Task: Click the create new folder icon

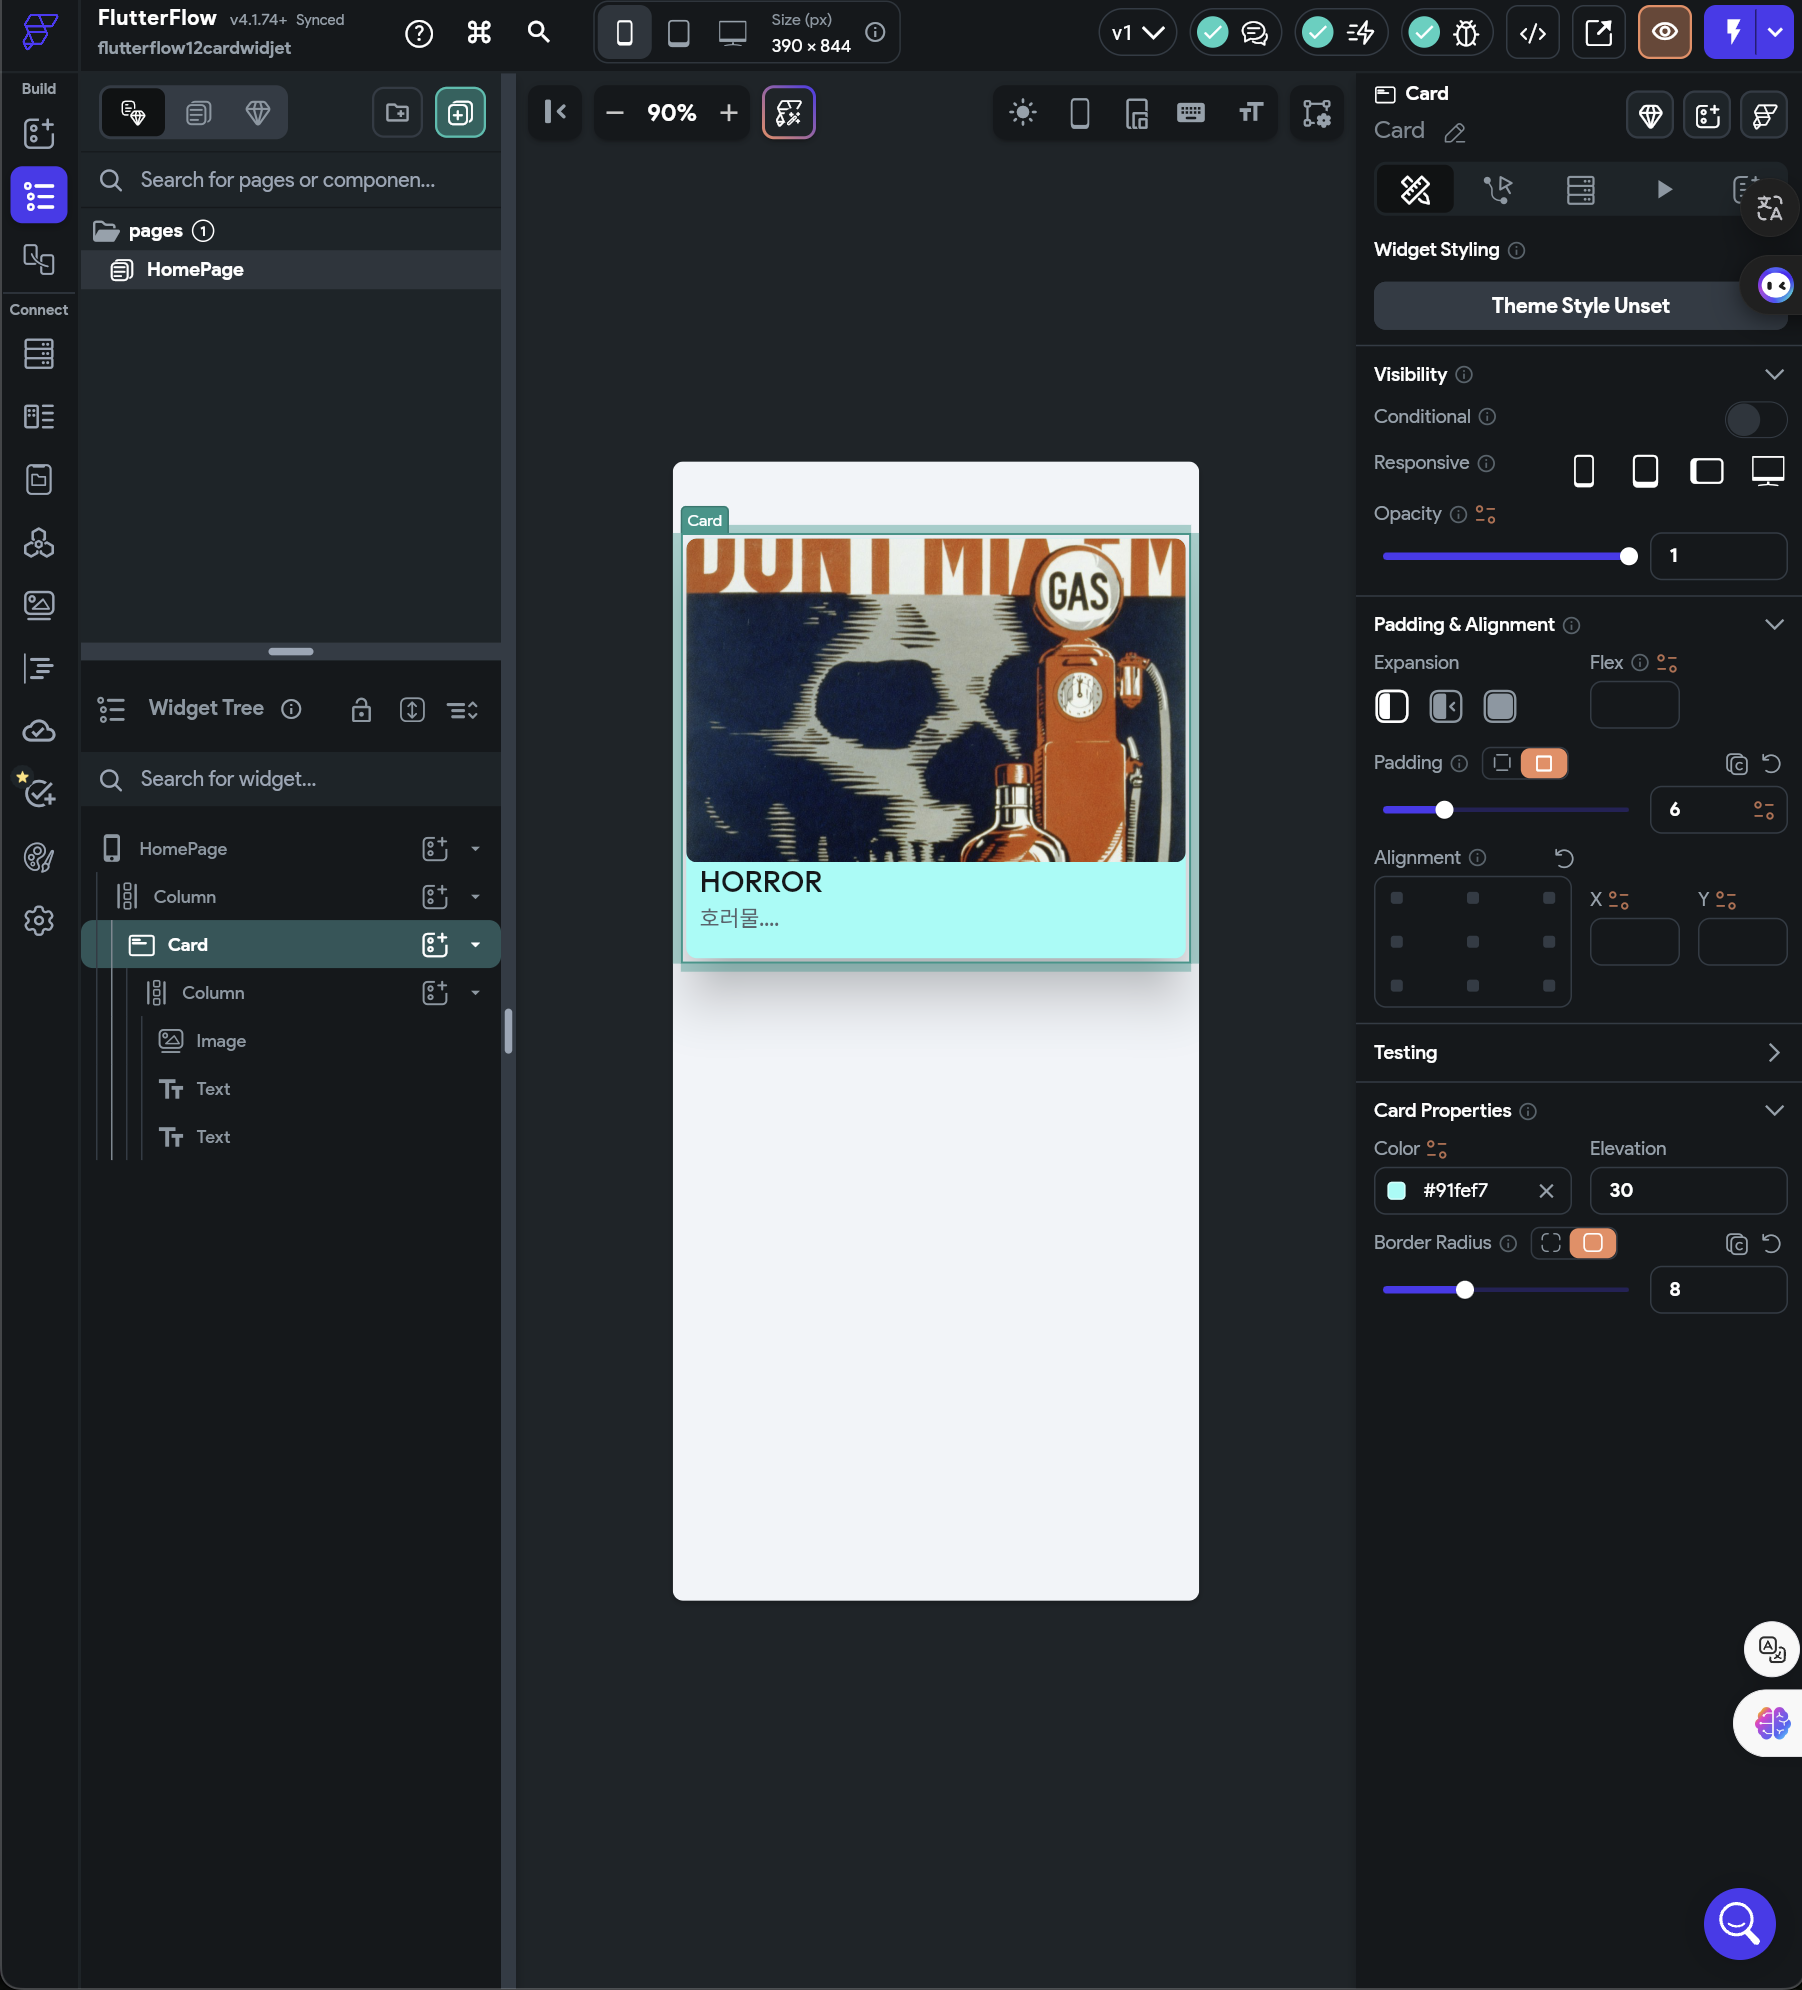Action: coord(398,112)
